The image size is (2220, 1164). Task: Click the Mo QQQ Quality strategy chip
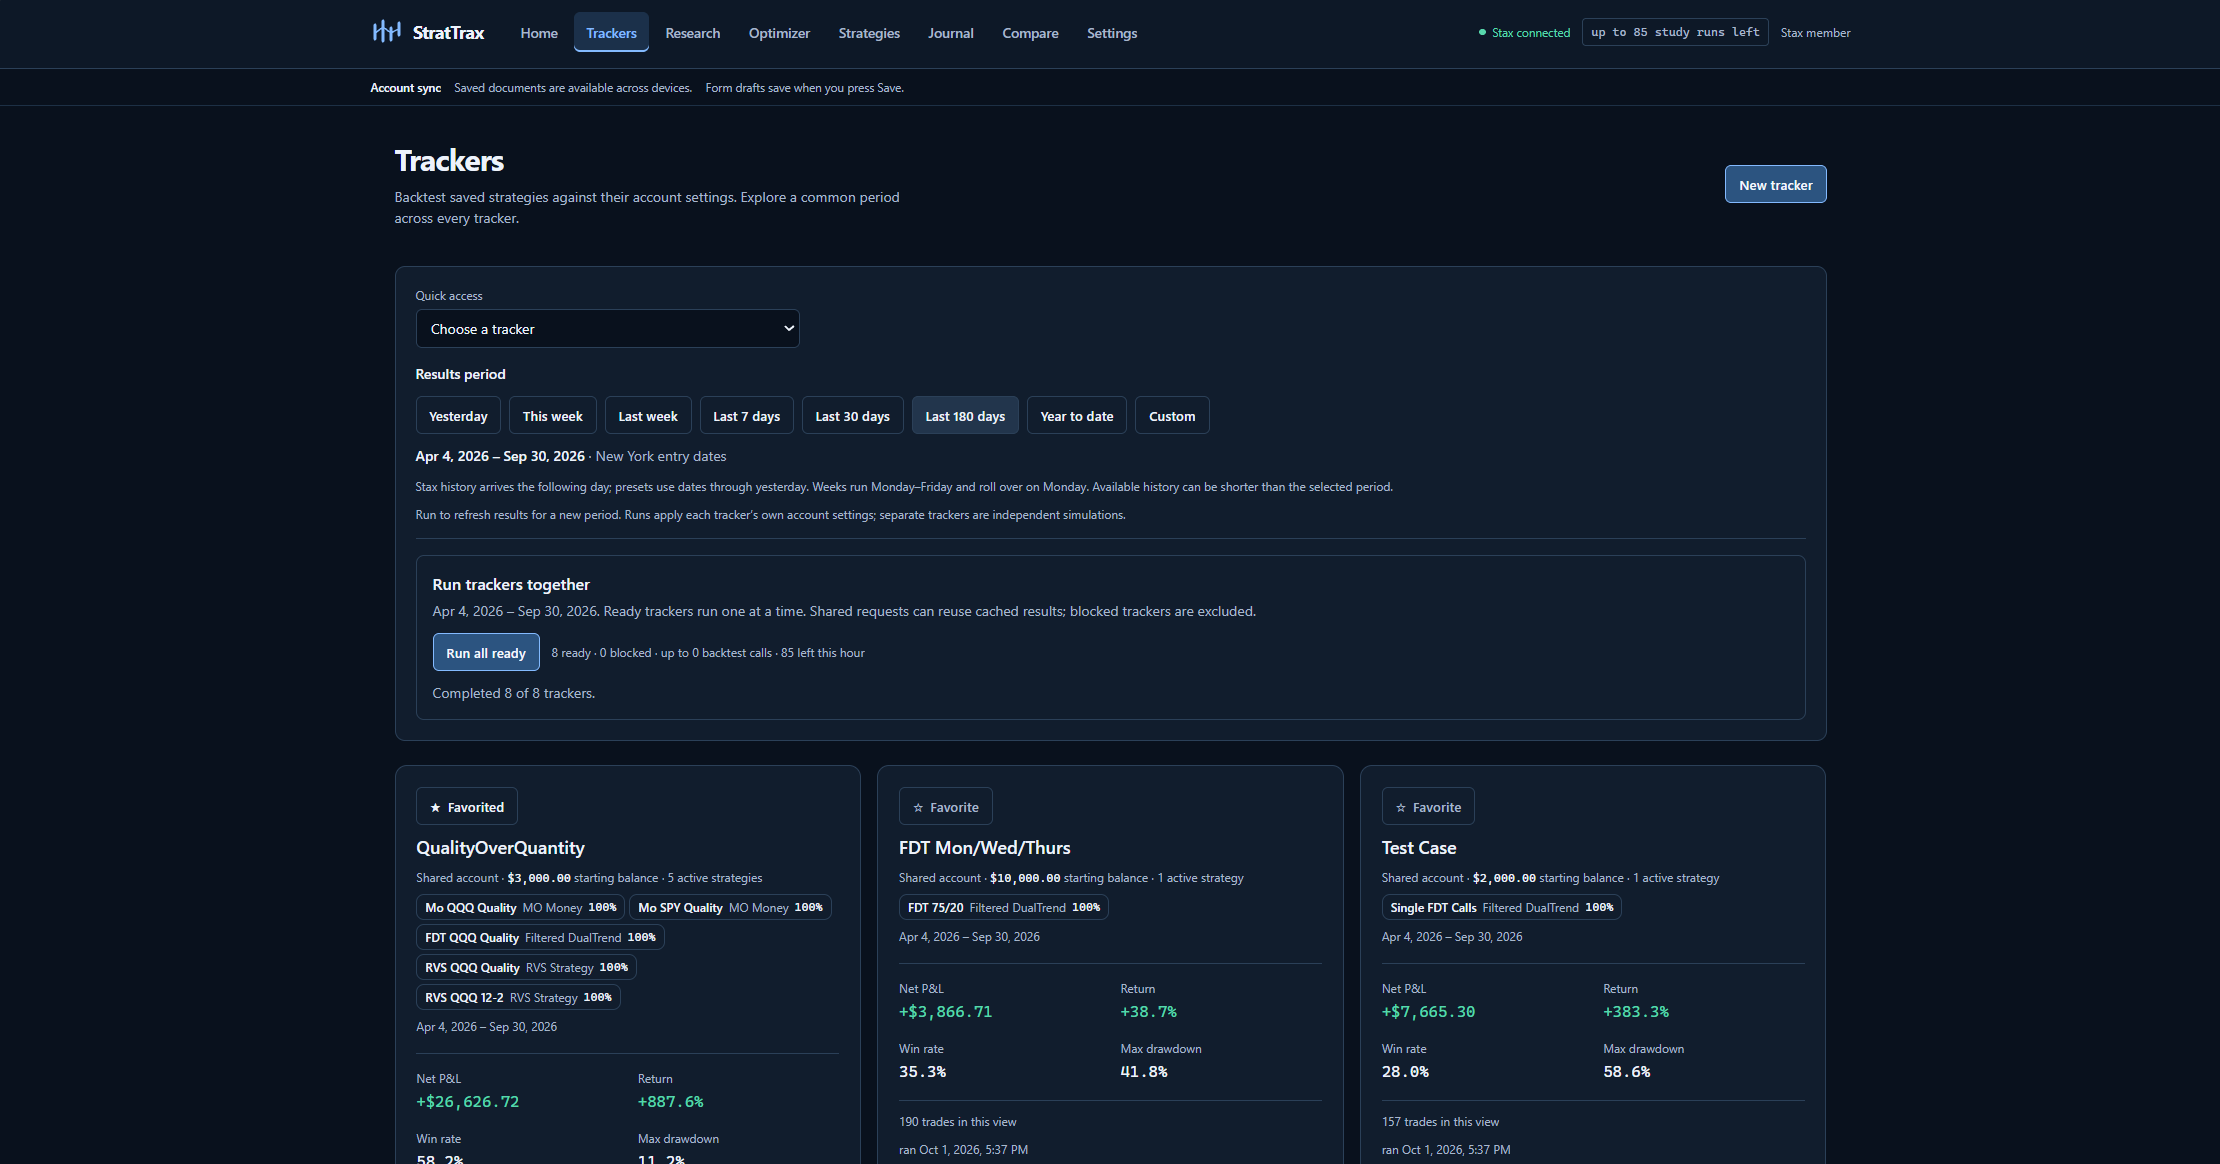(x=520, y=908)
